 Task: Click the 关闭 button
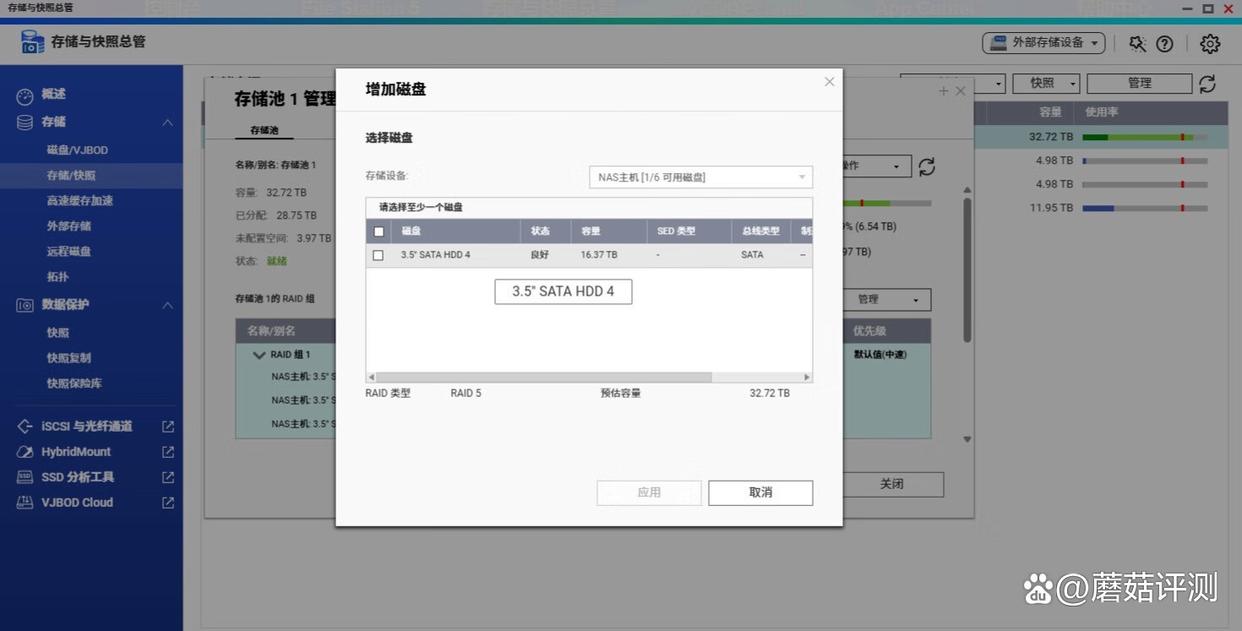point(891,484)
